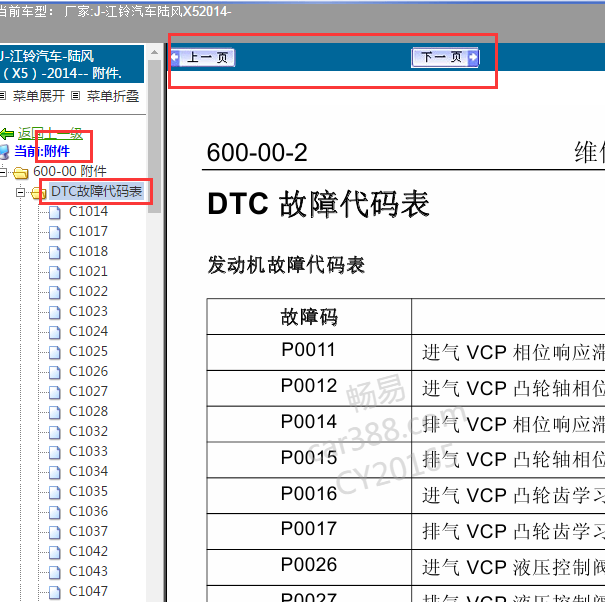605x602 pixels.
Task: Select the P0017 cell in fault table
Action: (x=309, y=531)
